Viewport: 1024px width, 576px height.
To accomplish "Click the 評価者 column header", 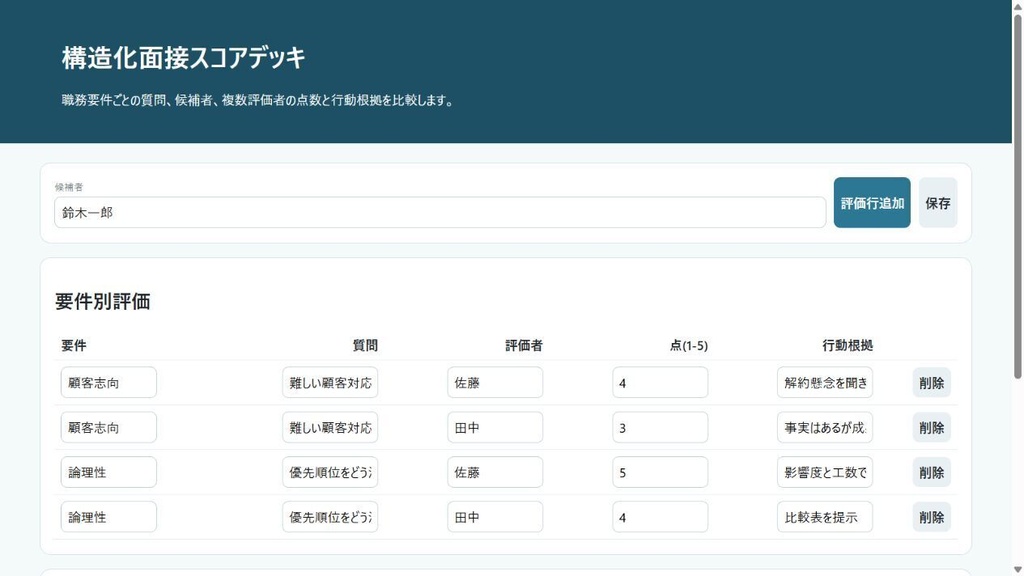I will [524, 345].
